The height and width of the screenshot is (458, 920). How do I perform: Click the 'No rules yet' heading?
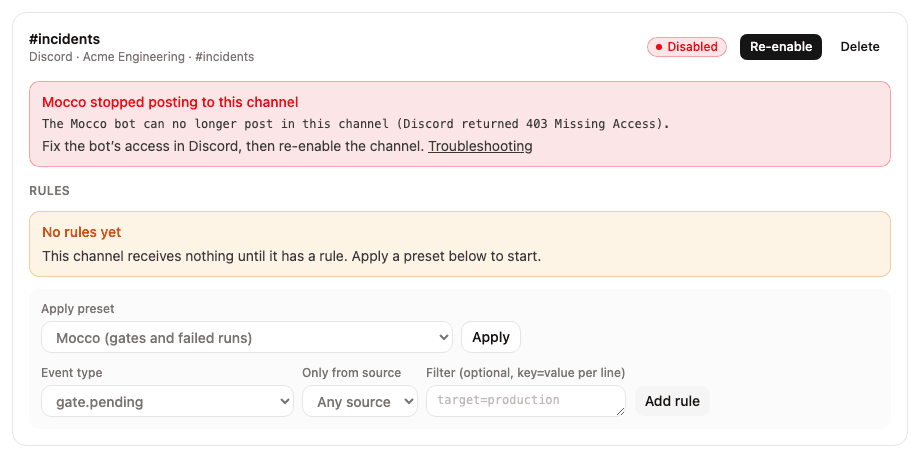pyautogui.click(x=82, y=232)
